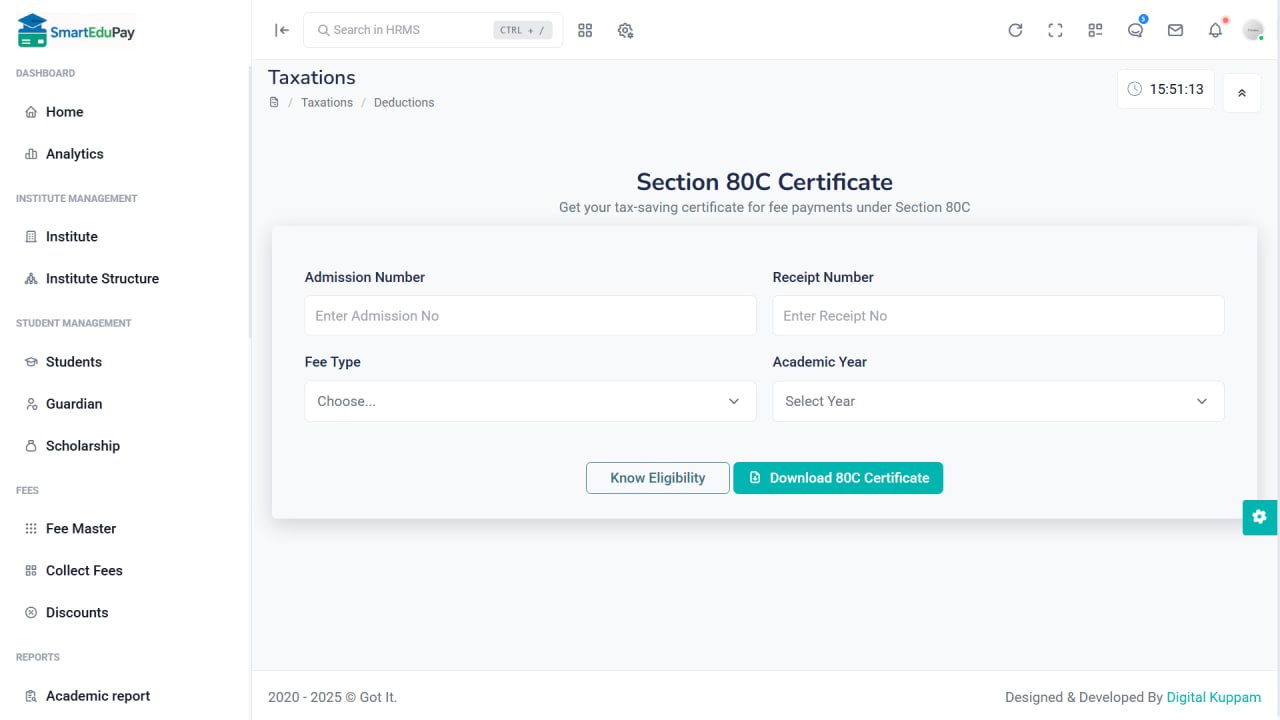Viewport: 1280px width, 720px height.
Task: Open the mail envelope icon
Action: pyautogui.click(x=1175, y=30)
